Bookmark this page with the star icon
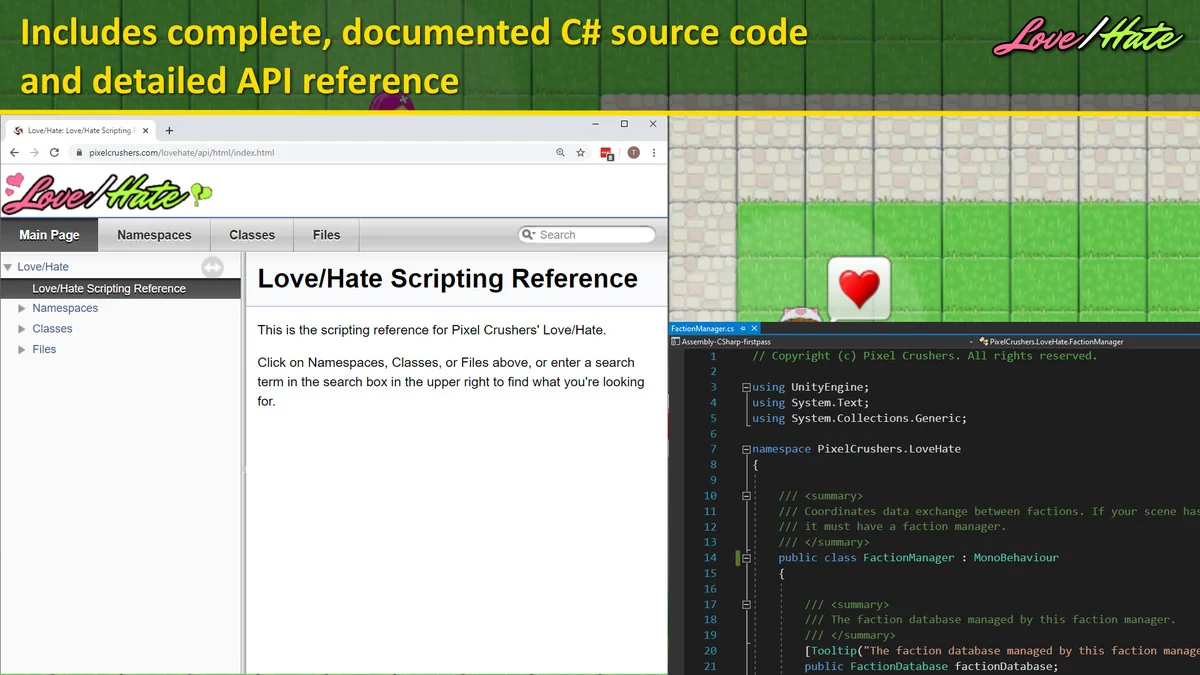Viewport: 1200px width, 675px height. 581,153
